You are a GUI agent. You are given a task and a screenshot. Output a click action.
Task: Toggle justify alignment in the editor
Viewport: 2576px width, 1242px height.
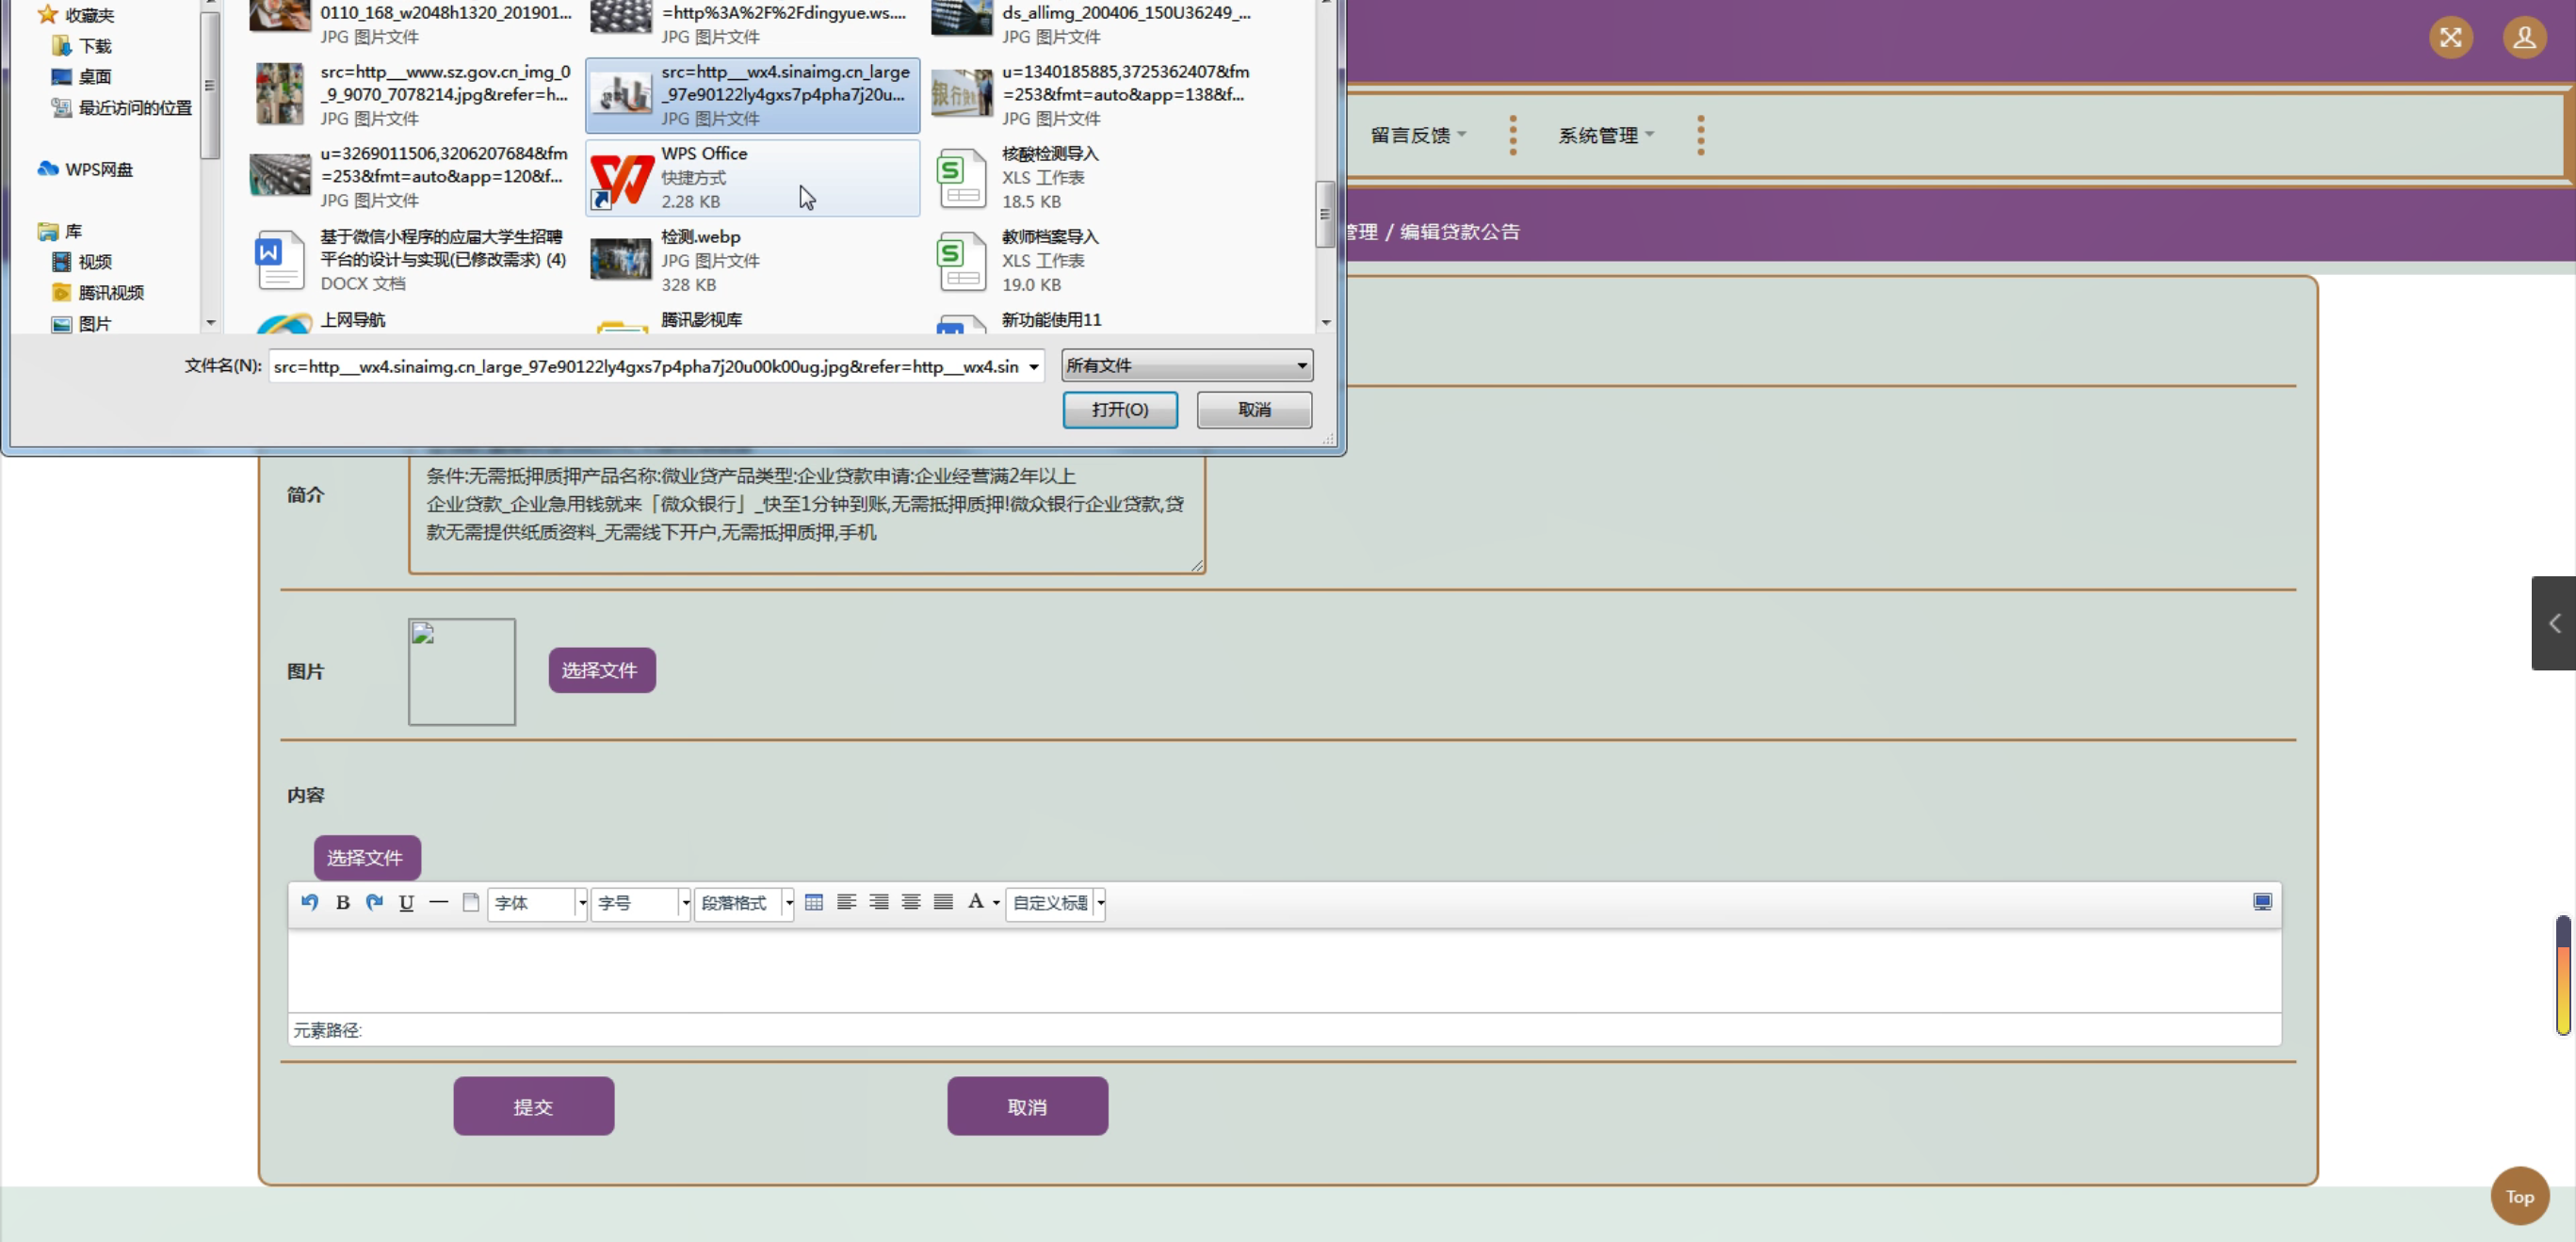(x=943, y=902)
